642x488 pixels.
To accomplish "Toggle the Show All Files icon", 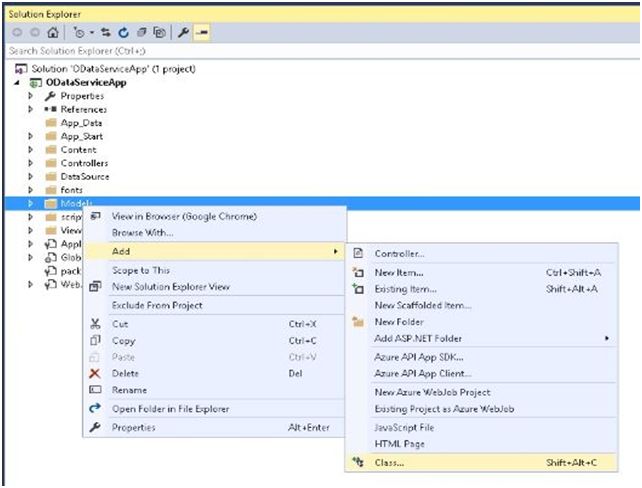I will click(159, 32).
